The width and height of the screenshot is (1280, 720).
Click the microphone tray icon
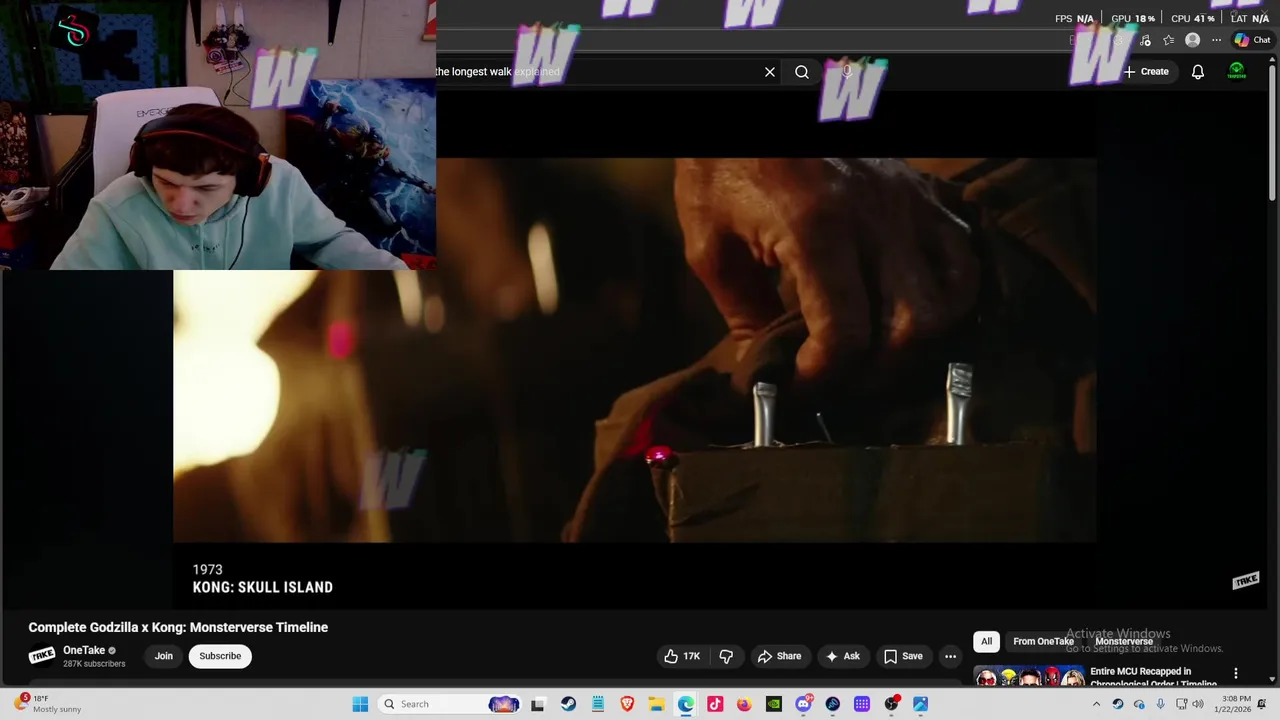click(1160, 704)
